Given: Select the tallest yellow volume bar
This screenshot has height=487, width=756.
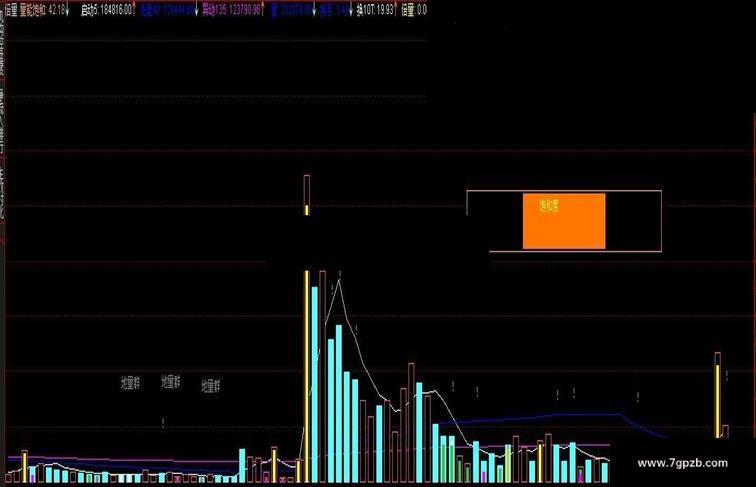Looking at the screenshot, I should coord(307,377).
